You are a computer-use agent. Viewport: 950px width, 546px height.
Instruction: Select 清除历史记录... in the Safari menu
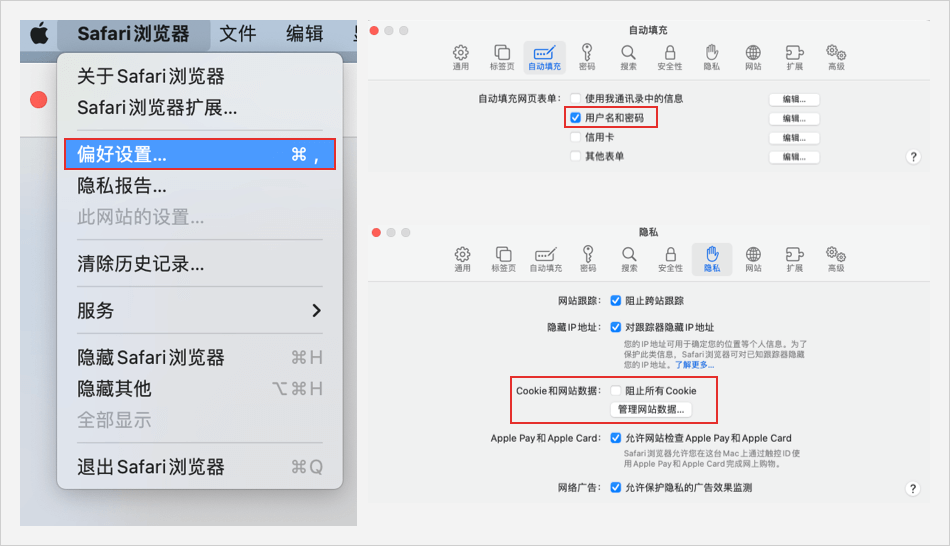click(141, 264)
